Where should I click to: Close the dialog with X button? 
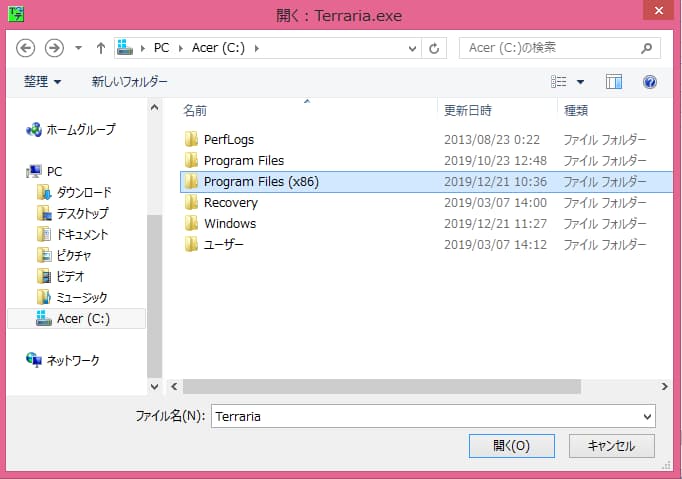coord(659,10)
